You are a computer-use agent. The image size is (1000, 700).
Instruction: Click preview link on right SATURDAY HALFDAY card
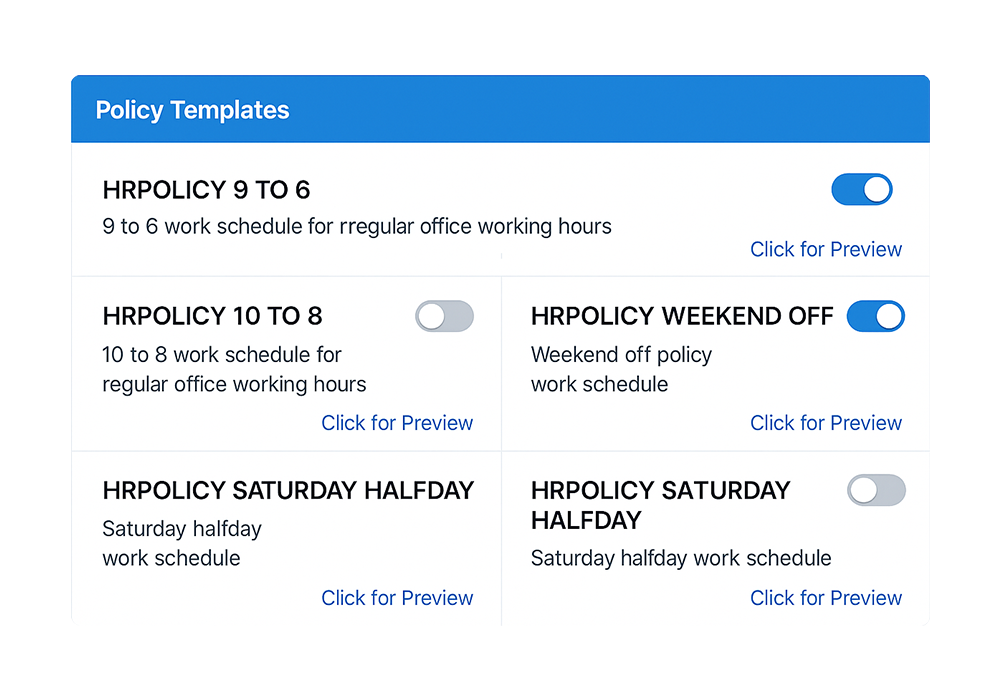click(825, 597)
